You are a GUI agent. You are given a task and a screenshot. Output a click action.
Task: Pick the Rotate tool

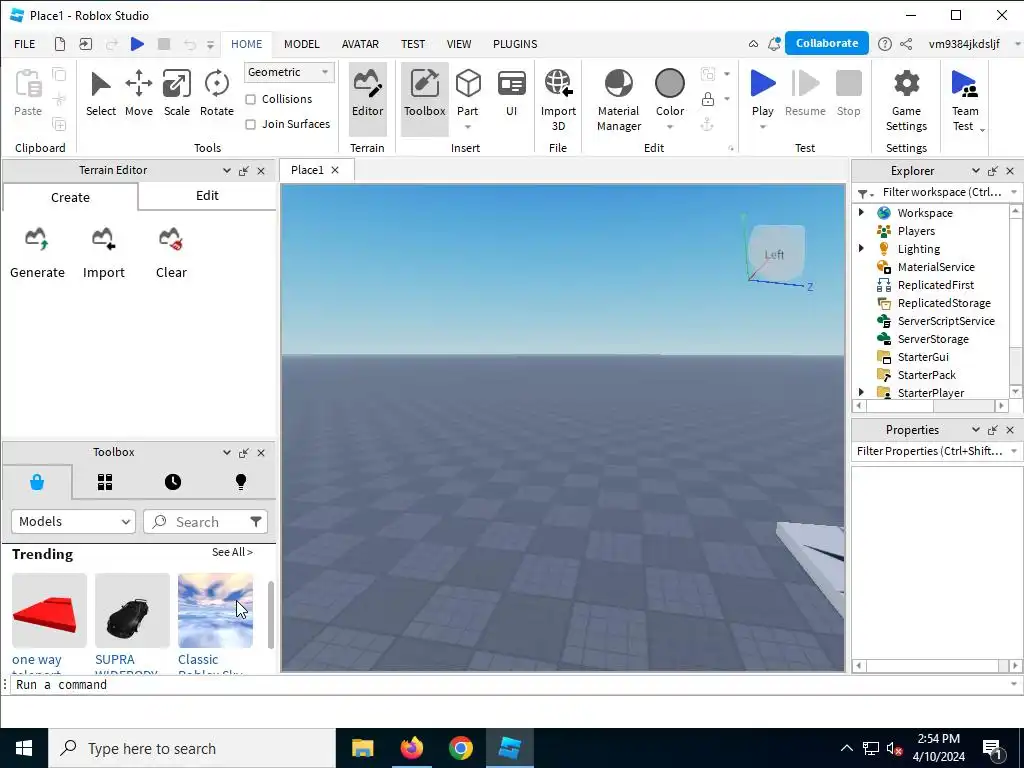click(x=216, y=94)
